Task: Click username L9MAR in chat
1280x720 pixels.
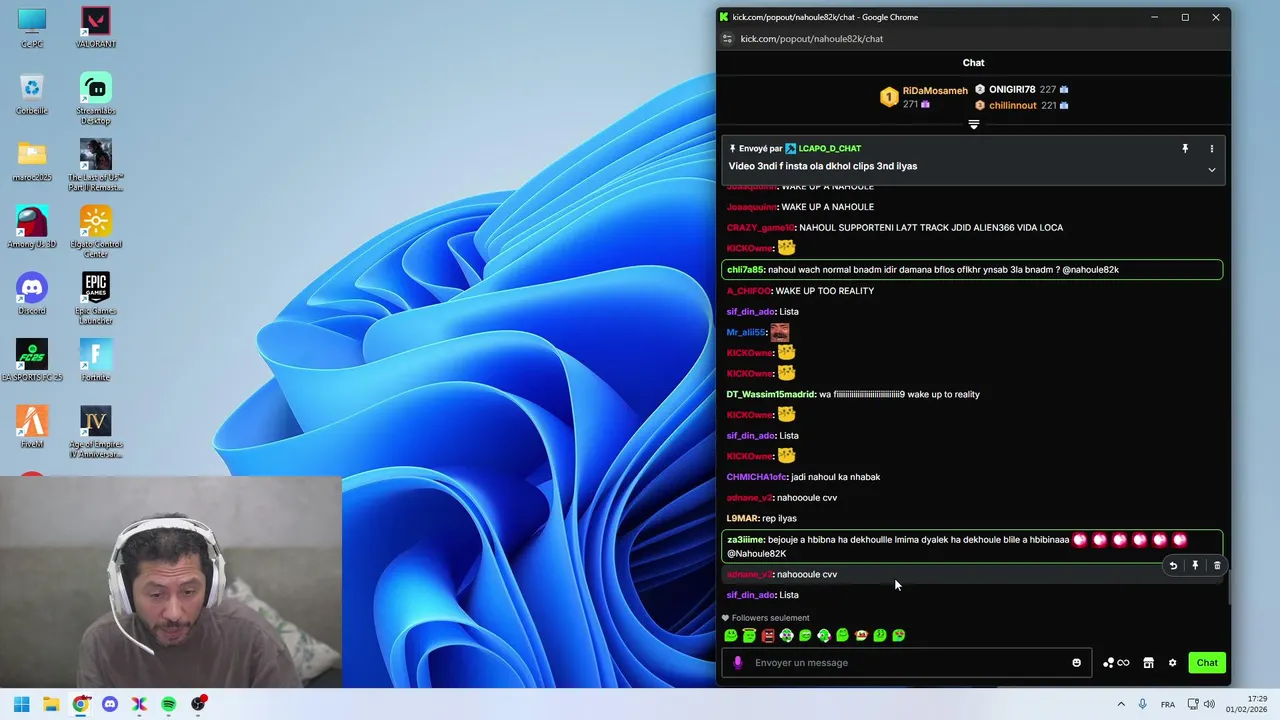Action: [x=742, y=518]
